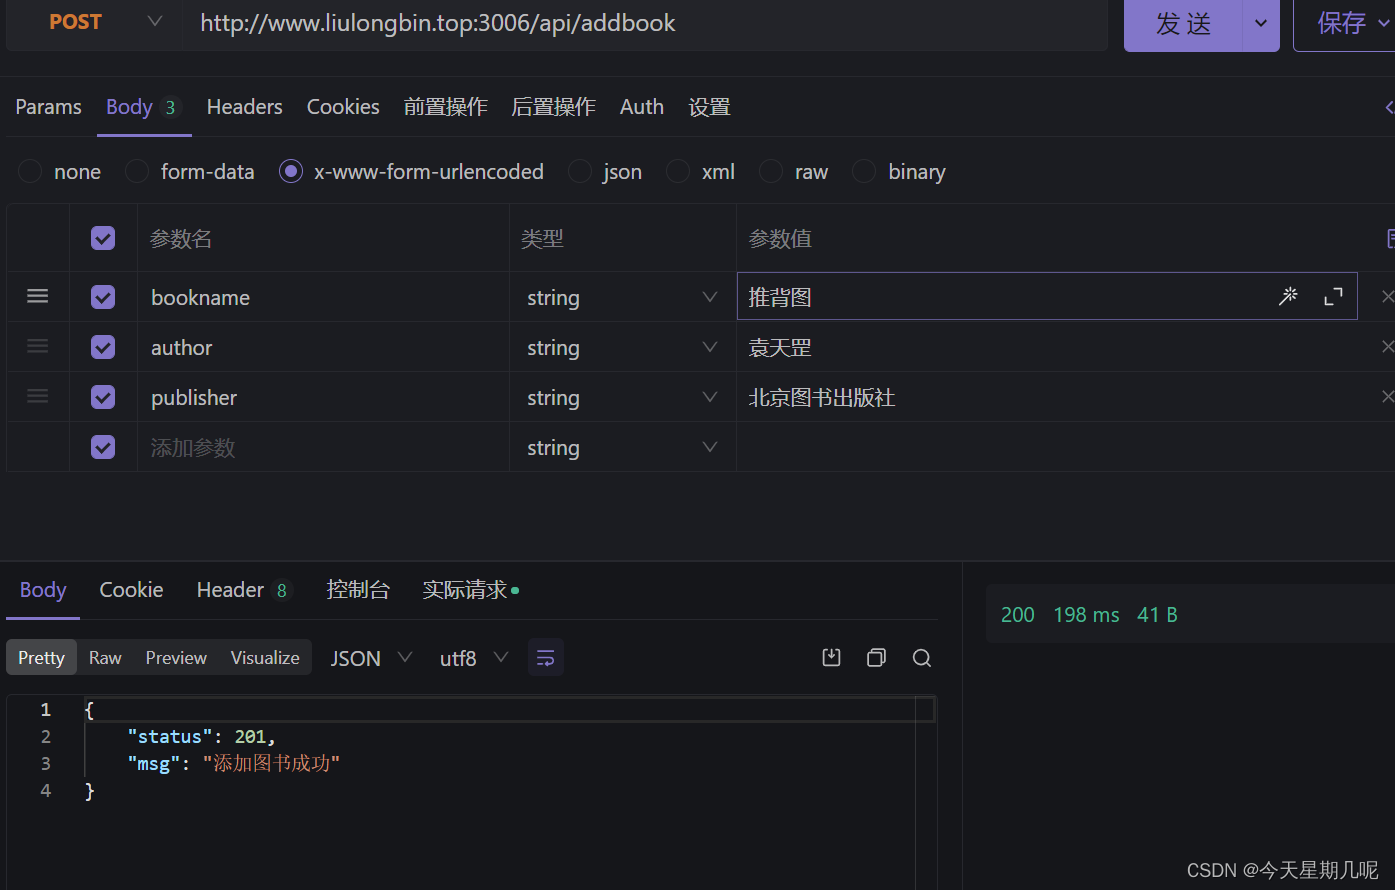Click the publisher row reorder handle

pos(38,396)
